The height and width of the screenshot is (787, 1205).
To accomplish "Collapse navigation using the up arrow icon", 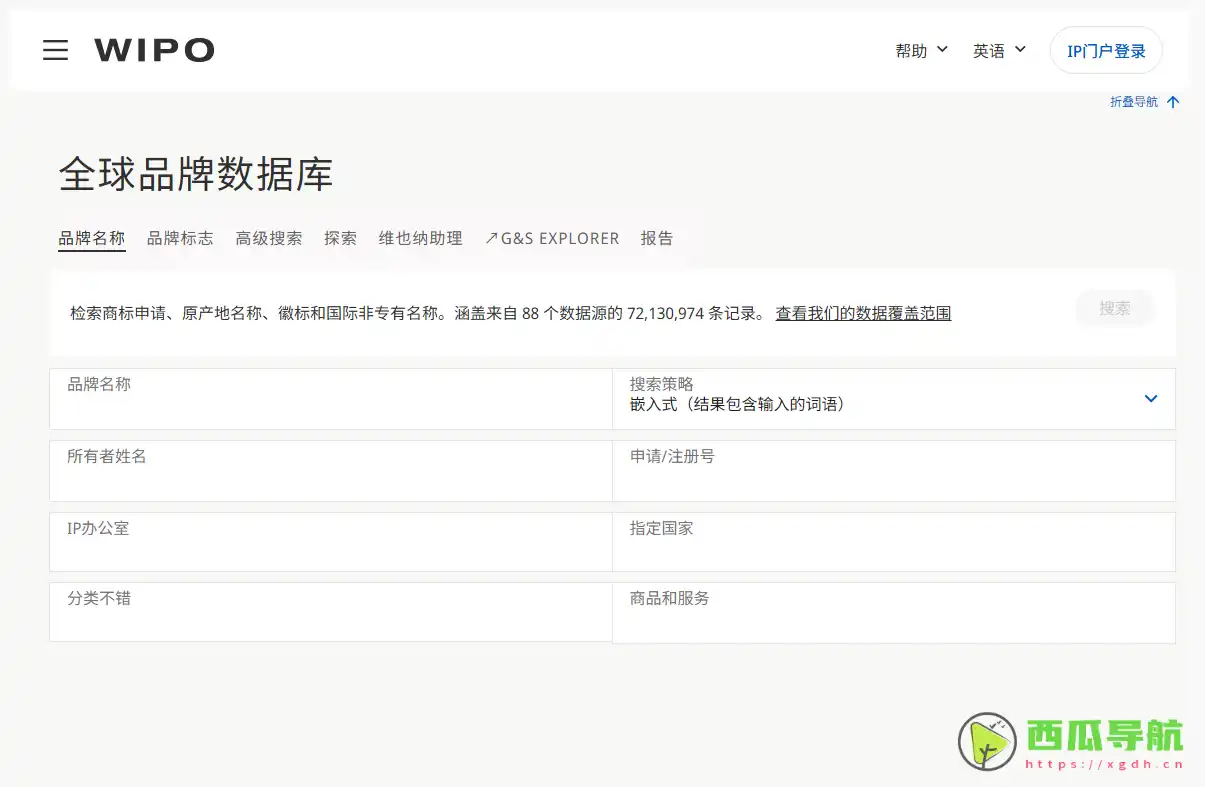I will point(1172,101).
